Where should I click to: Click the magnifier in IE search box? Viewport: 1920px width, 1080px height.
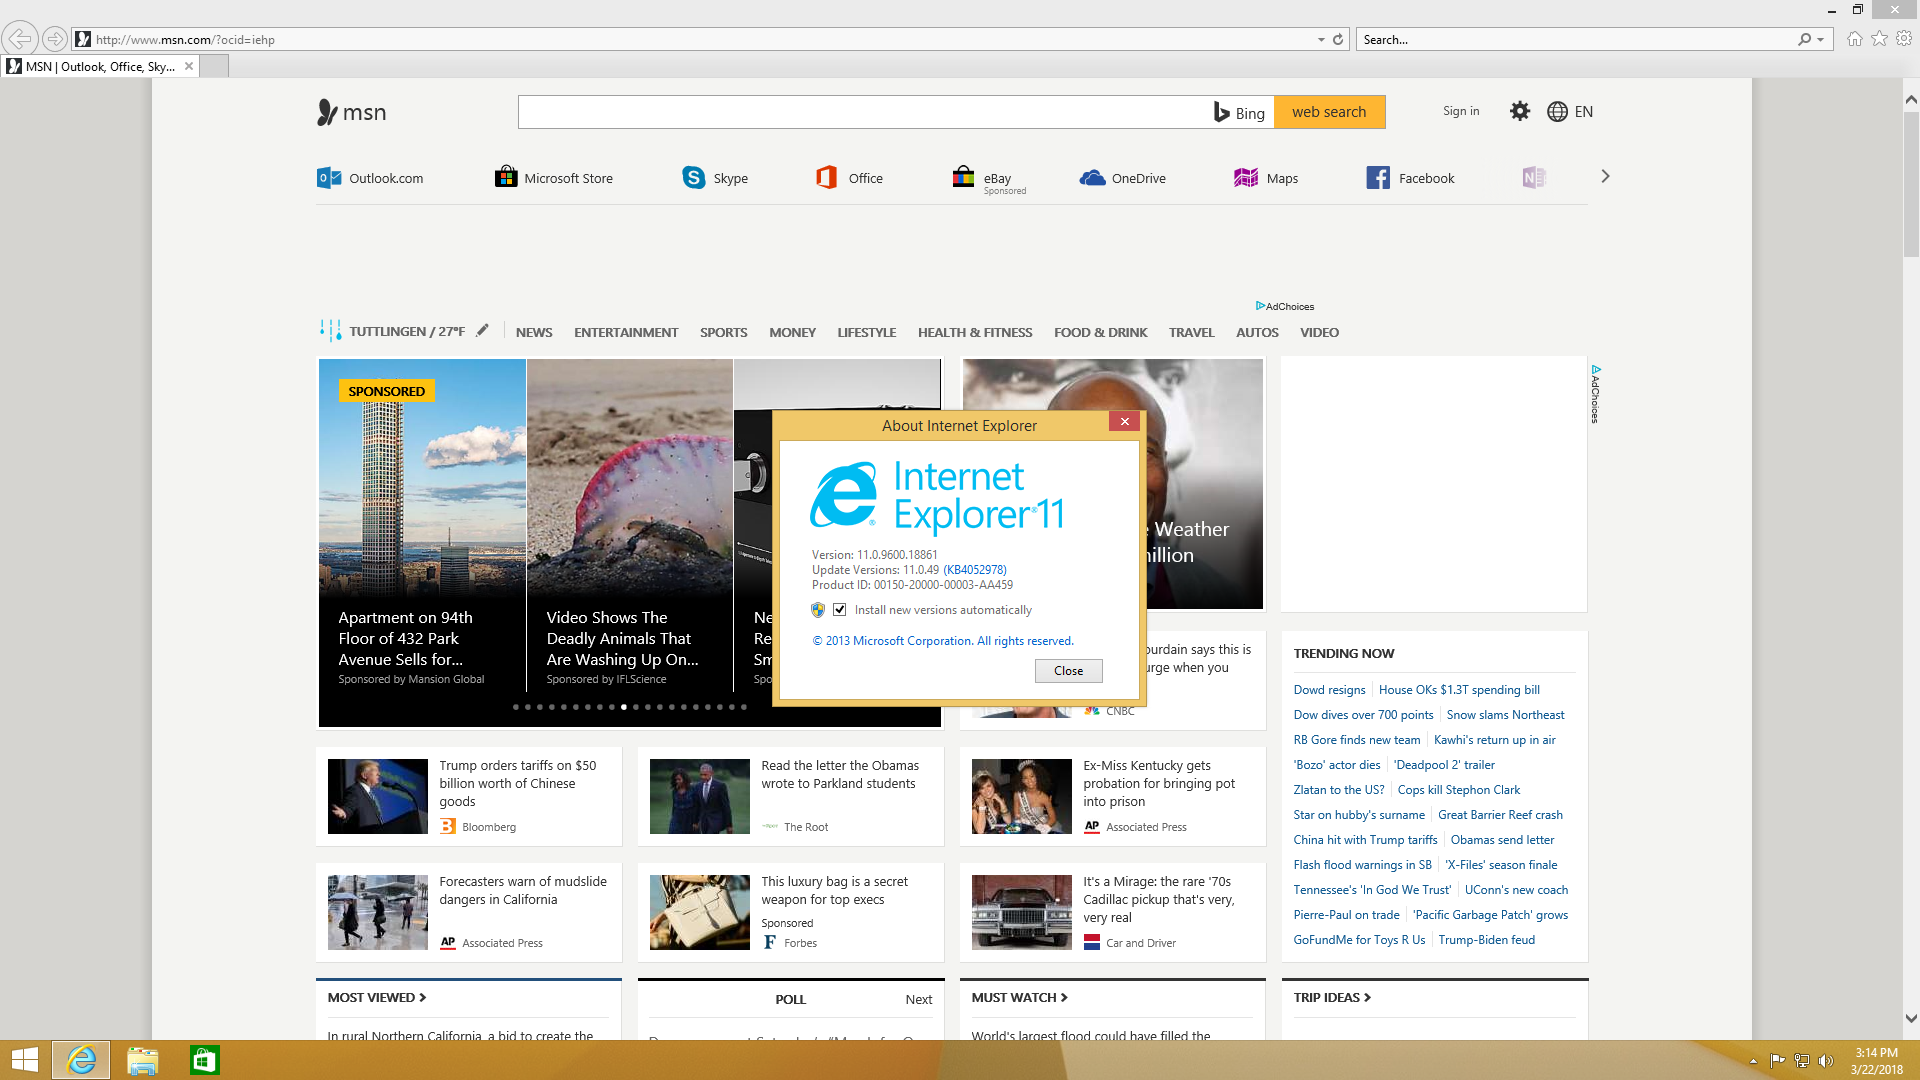click(x=1804, y=39)
